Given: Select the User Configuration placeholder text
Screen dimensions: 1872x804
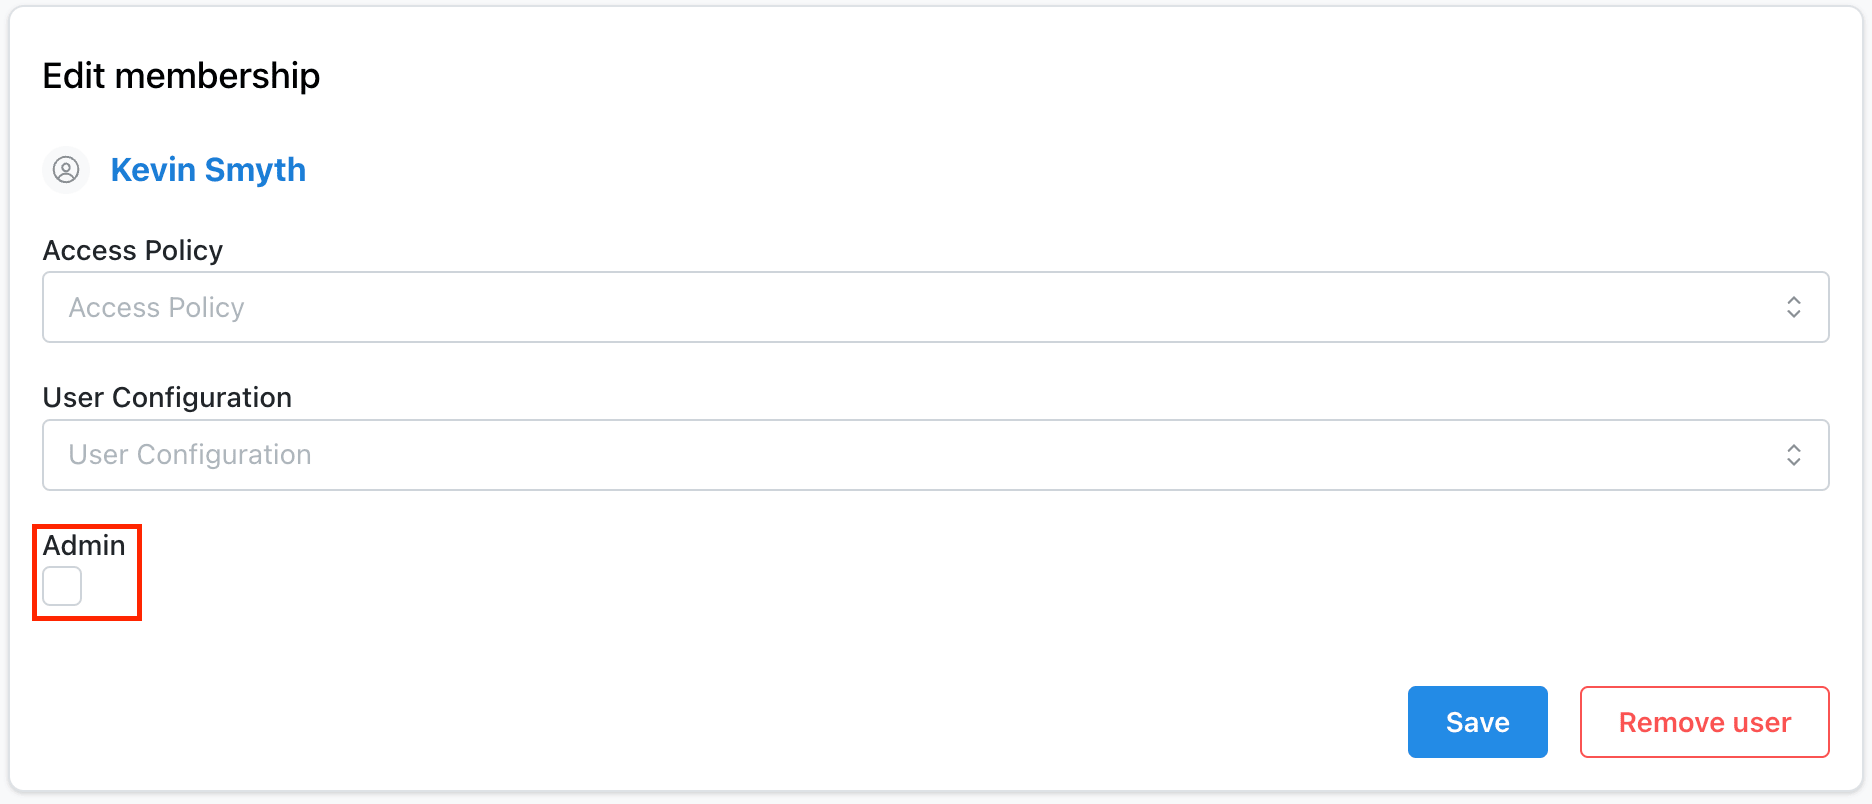Looking at the screenshot, I should click(x=190, y=455).
